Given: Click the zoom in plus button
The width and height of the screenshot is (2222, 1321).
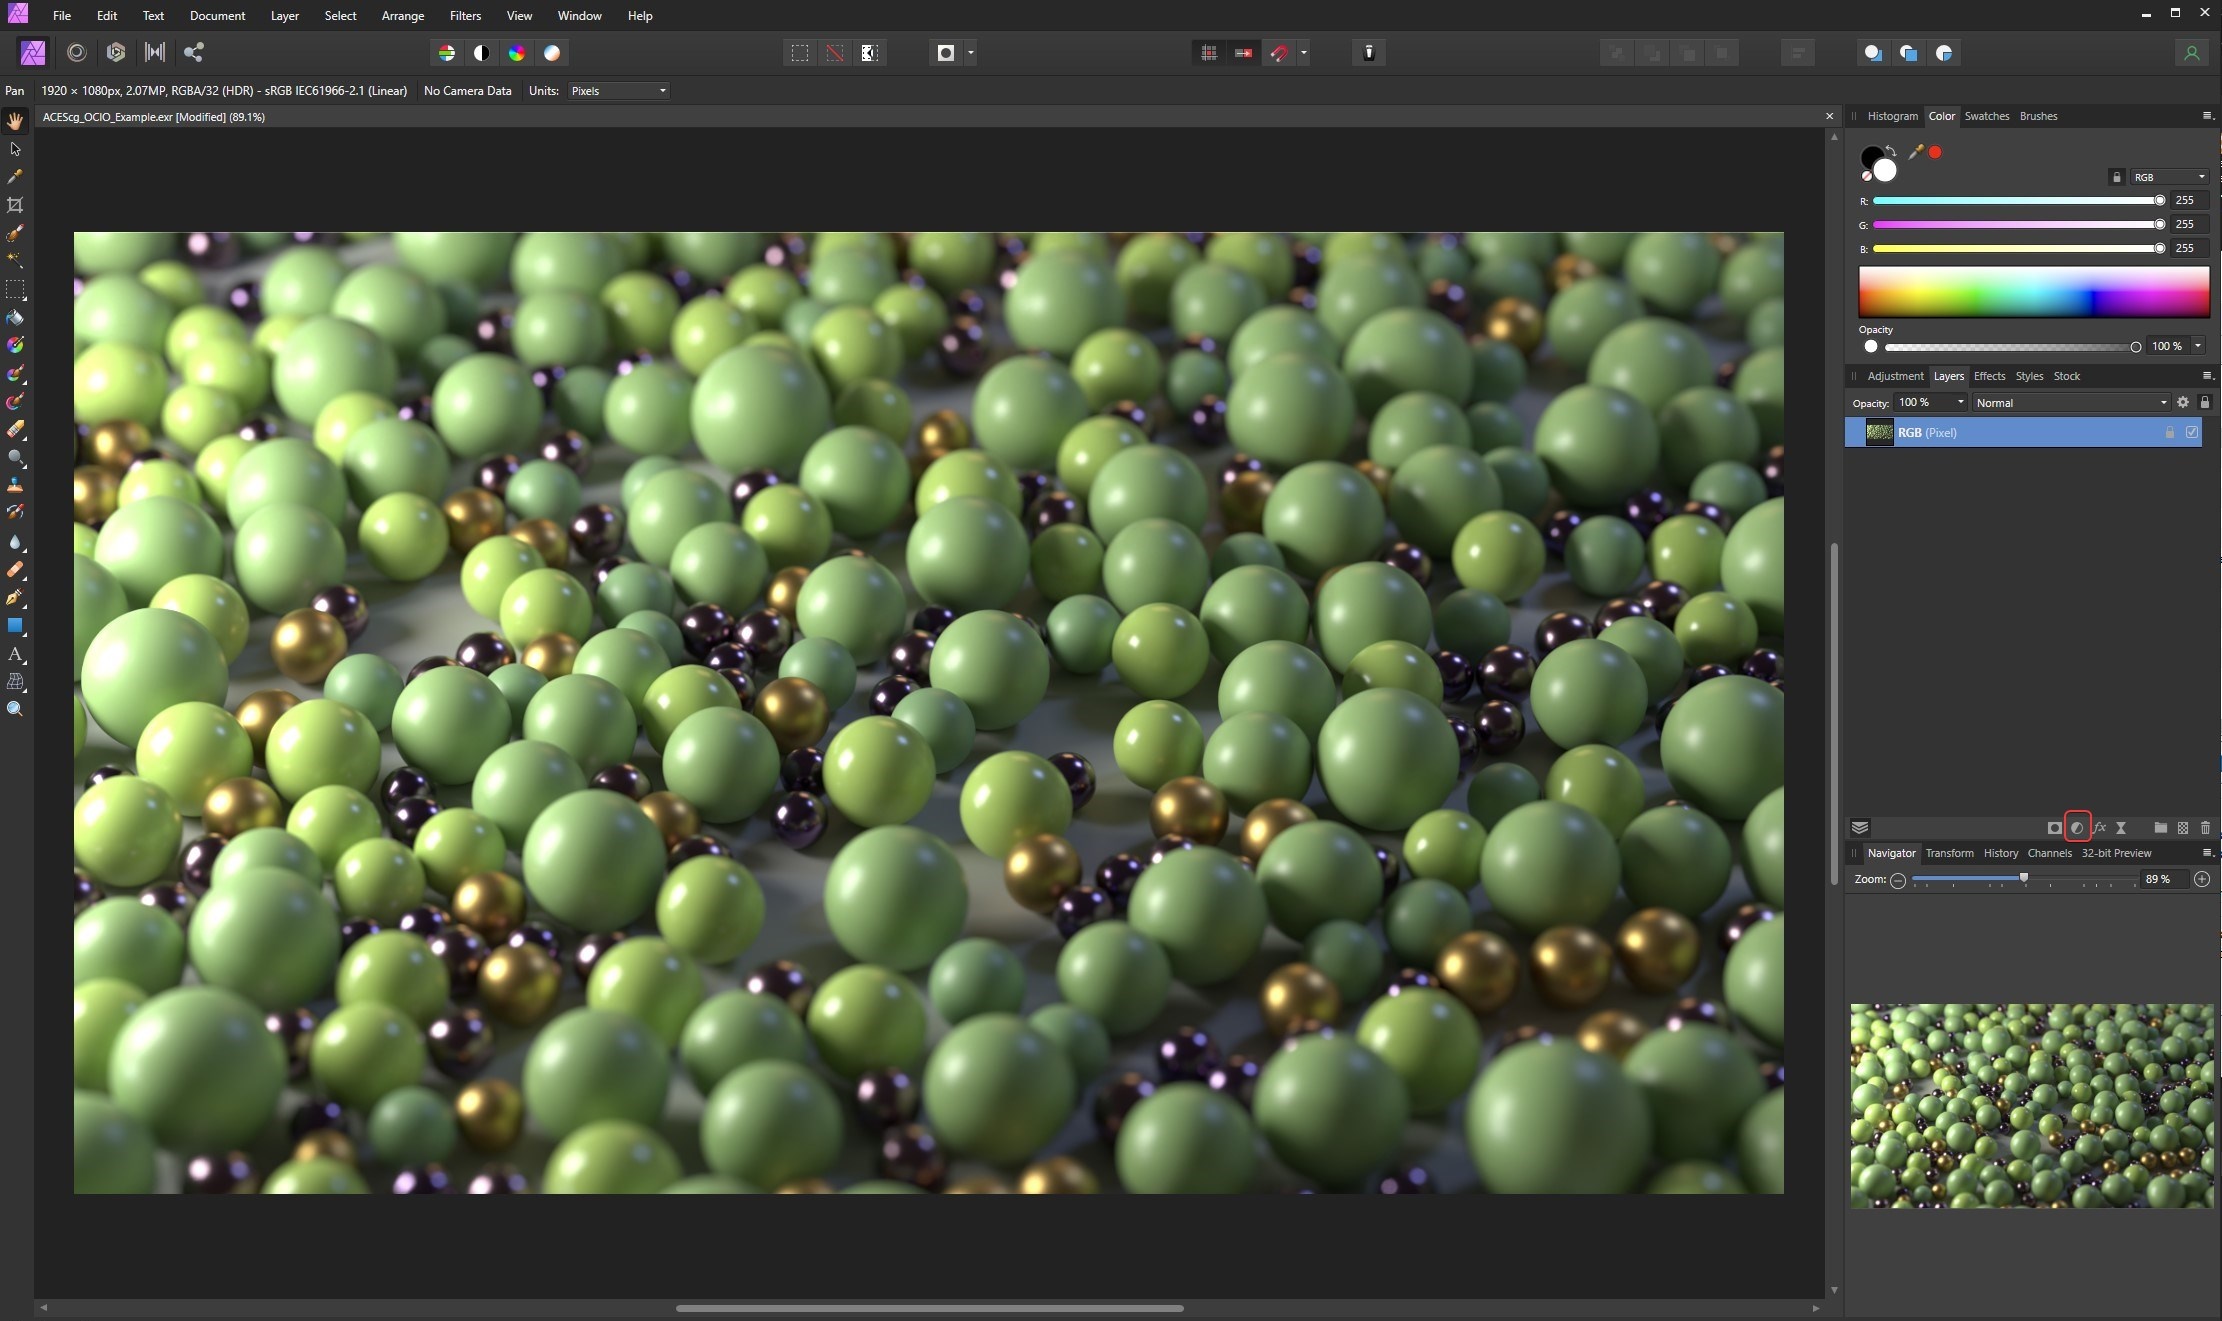Looking at the screenshot, I should coord(2202,879).
